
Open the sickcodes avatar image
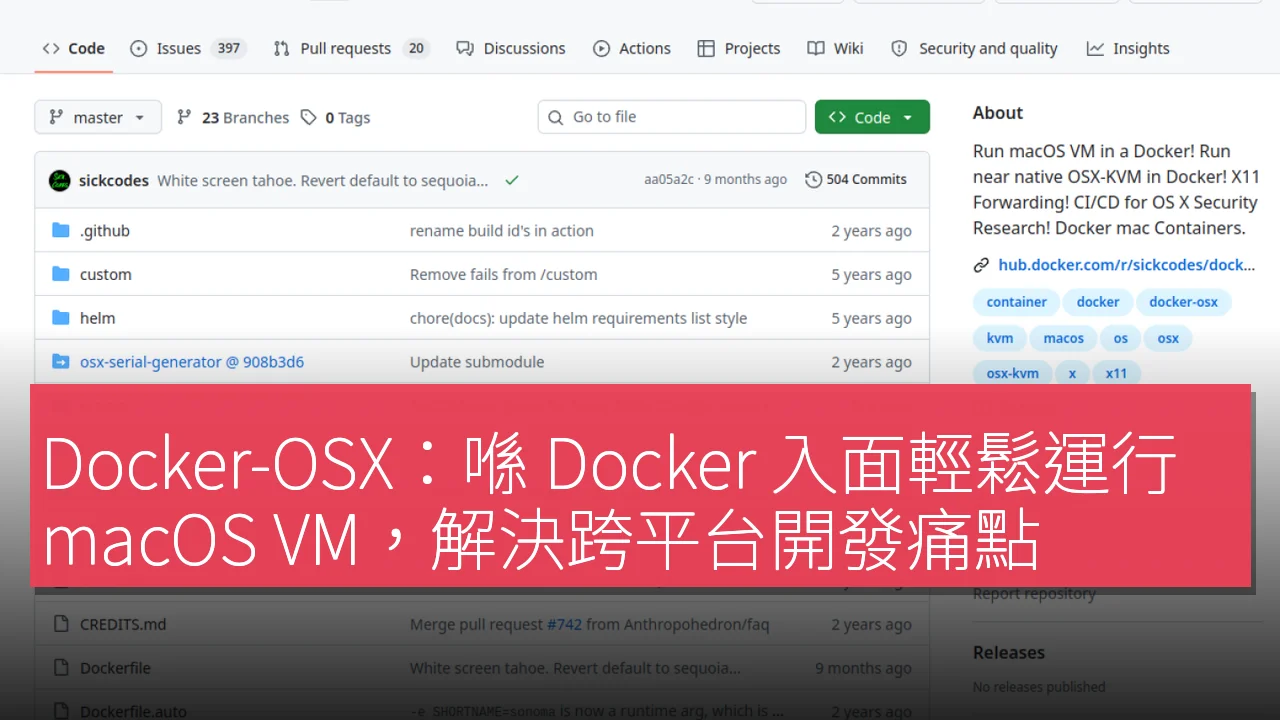coord(60,180)
